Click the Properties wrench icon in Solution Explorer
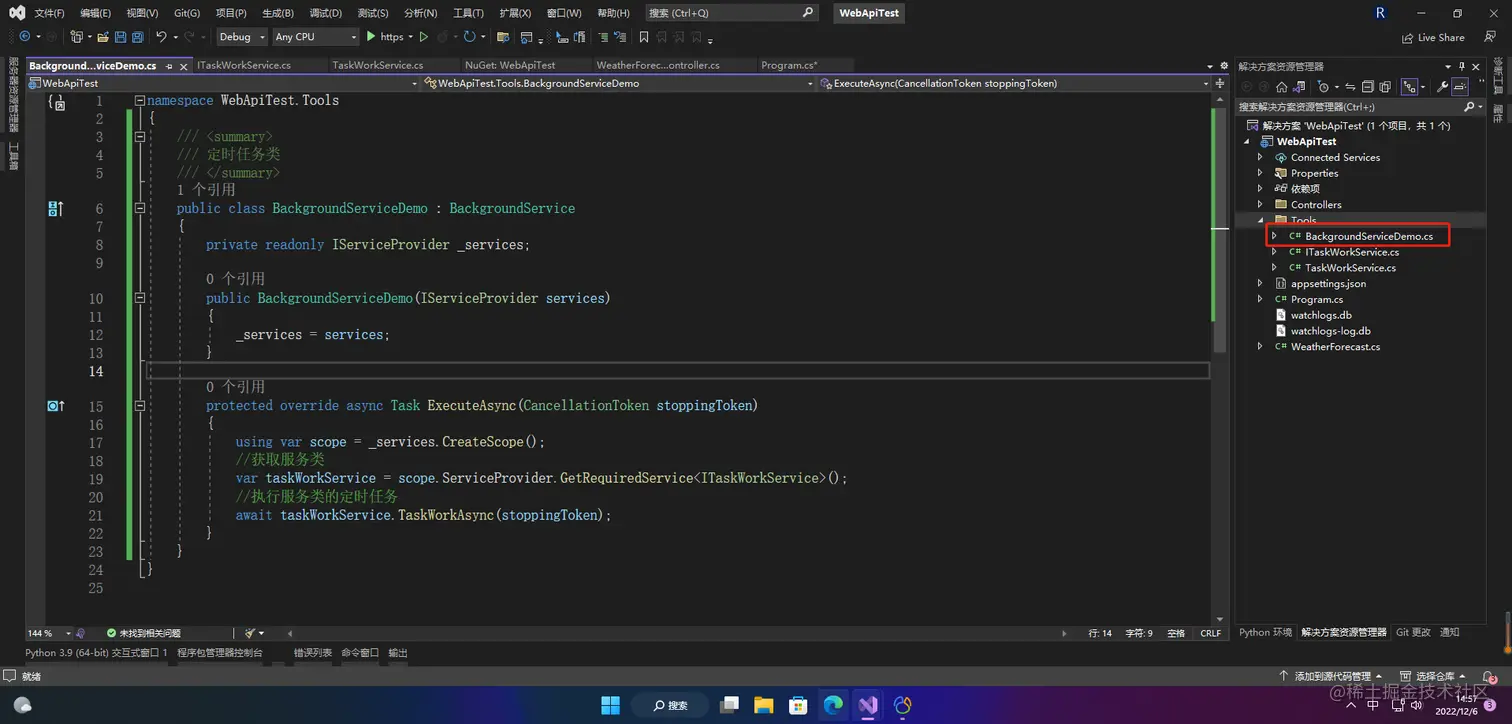 coord(1442,87)
